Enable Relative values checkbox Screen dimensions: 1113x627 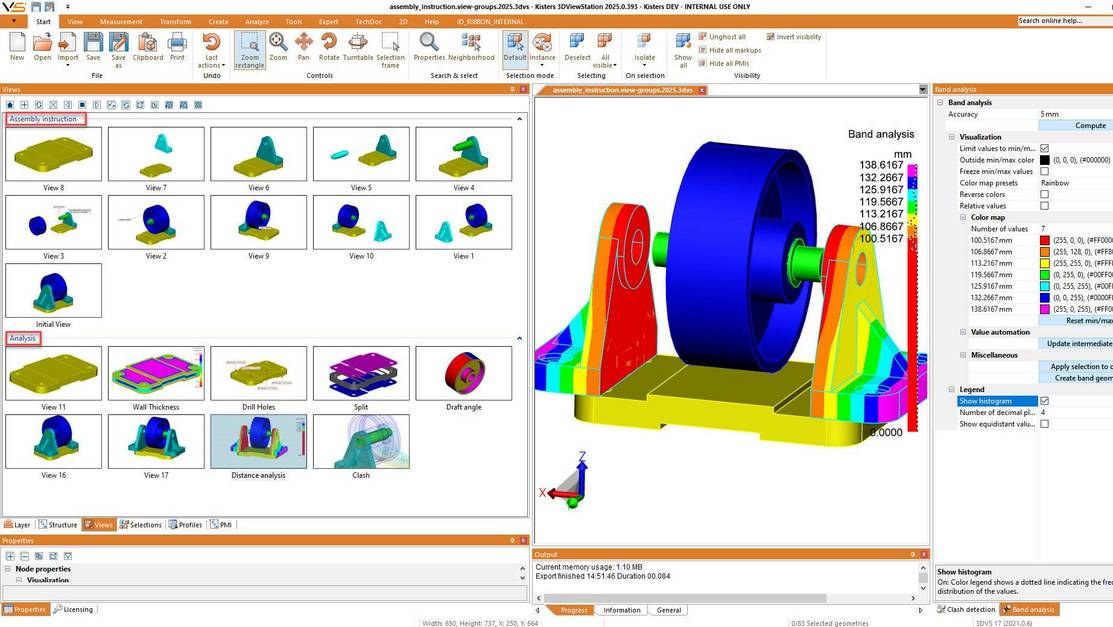coord(1044,206)
